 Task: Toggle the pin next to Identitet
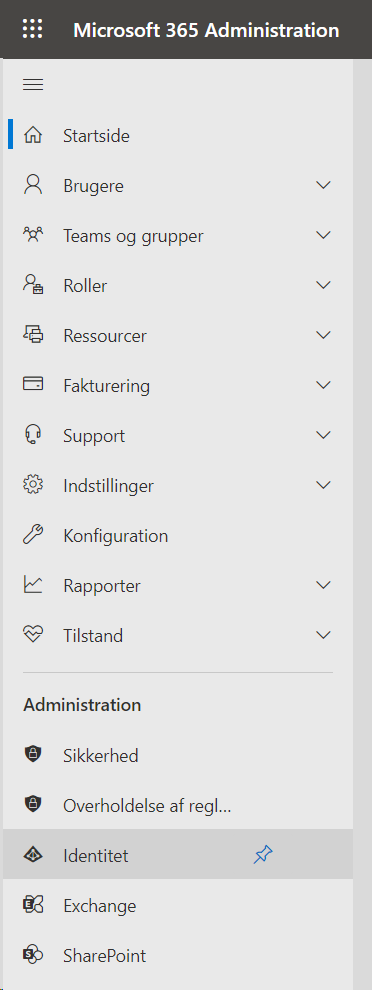tap(263, 856)
